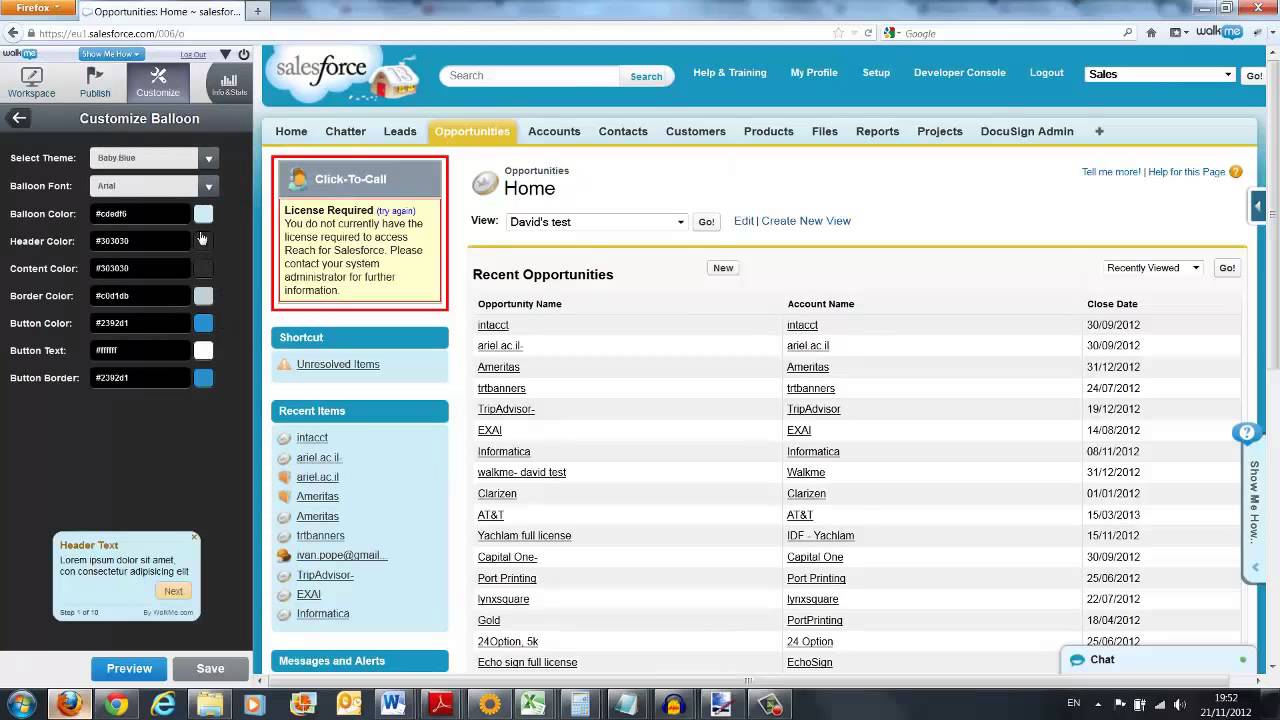Image resolution: width=1280 pixels, height=720 pixels.
Task: Open Help & Training link
Action: click(730, 73)
